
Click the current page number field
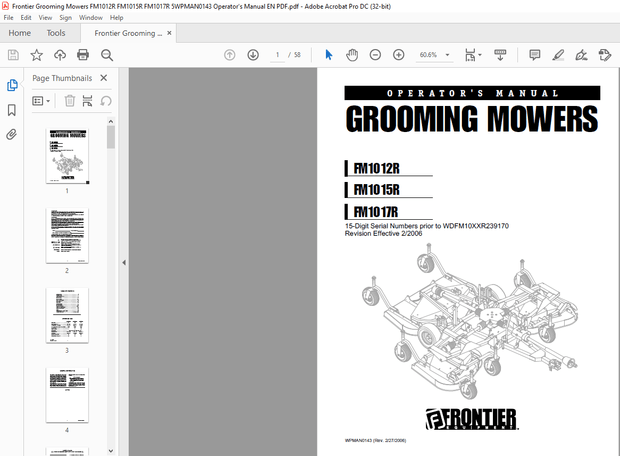tap(278, 55)
